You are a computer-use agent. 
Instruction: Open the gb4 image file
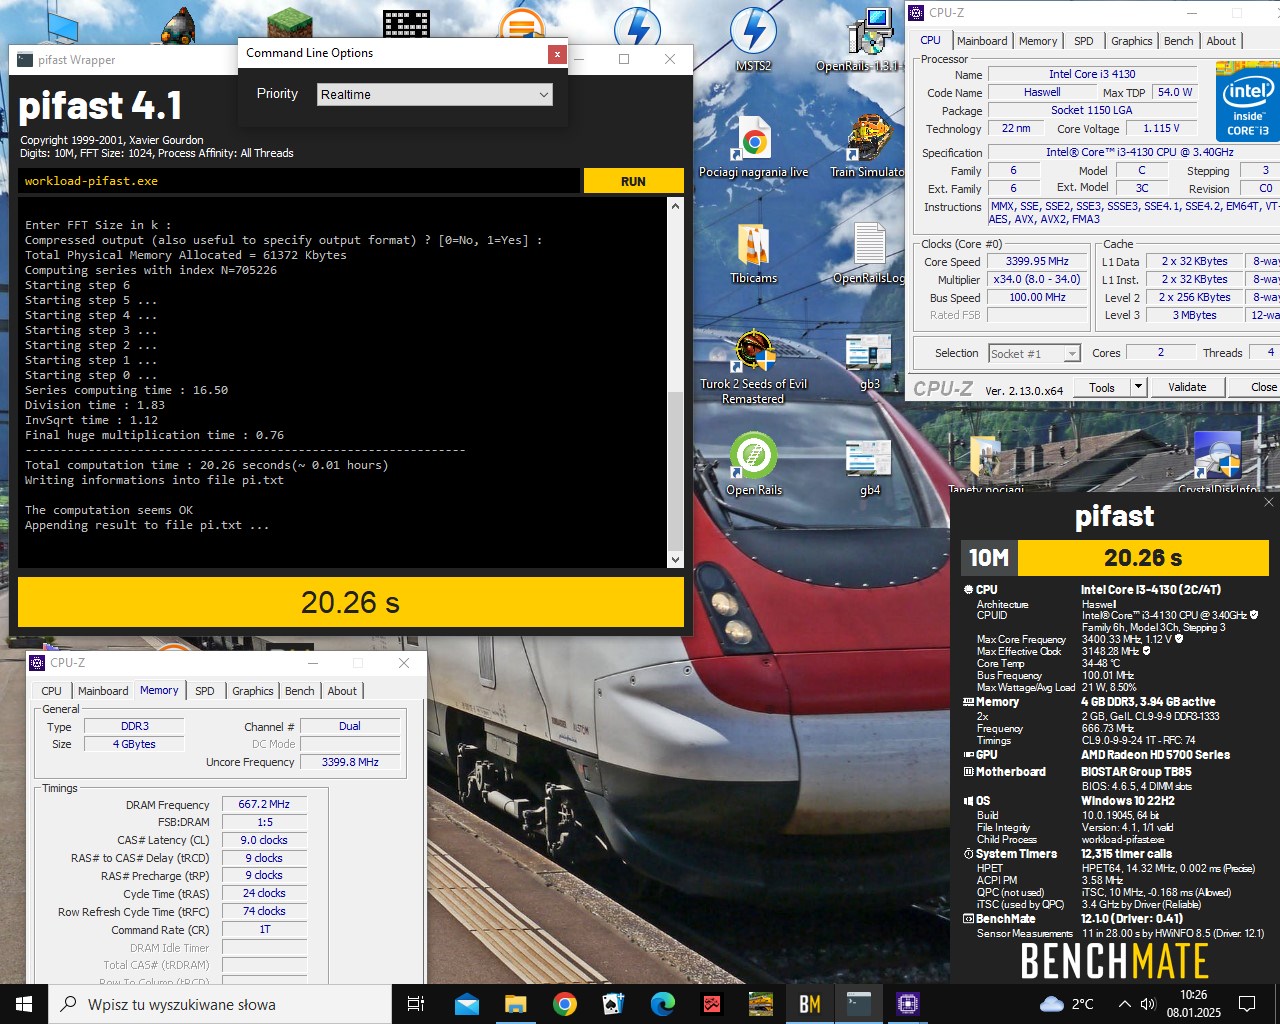tap(869, 466)
